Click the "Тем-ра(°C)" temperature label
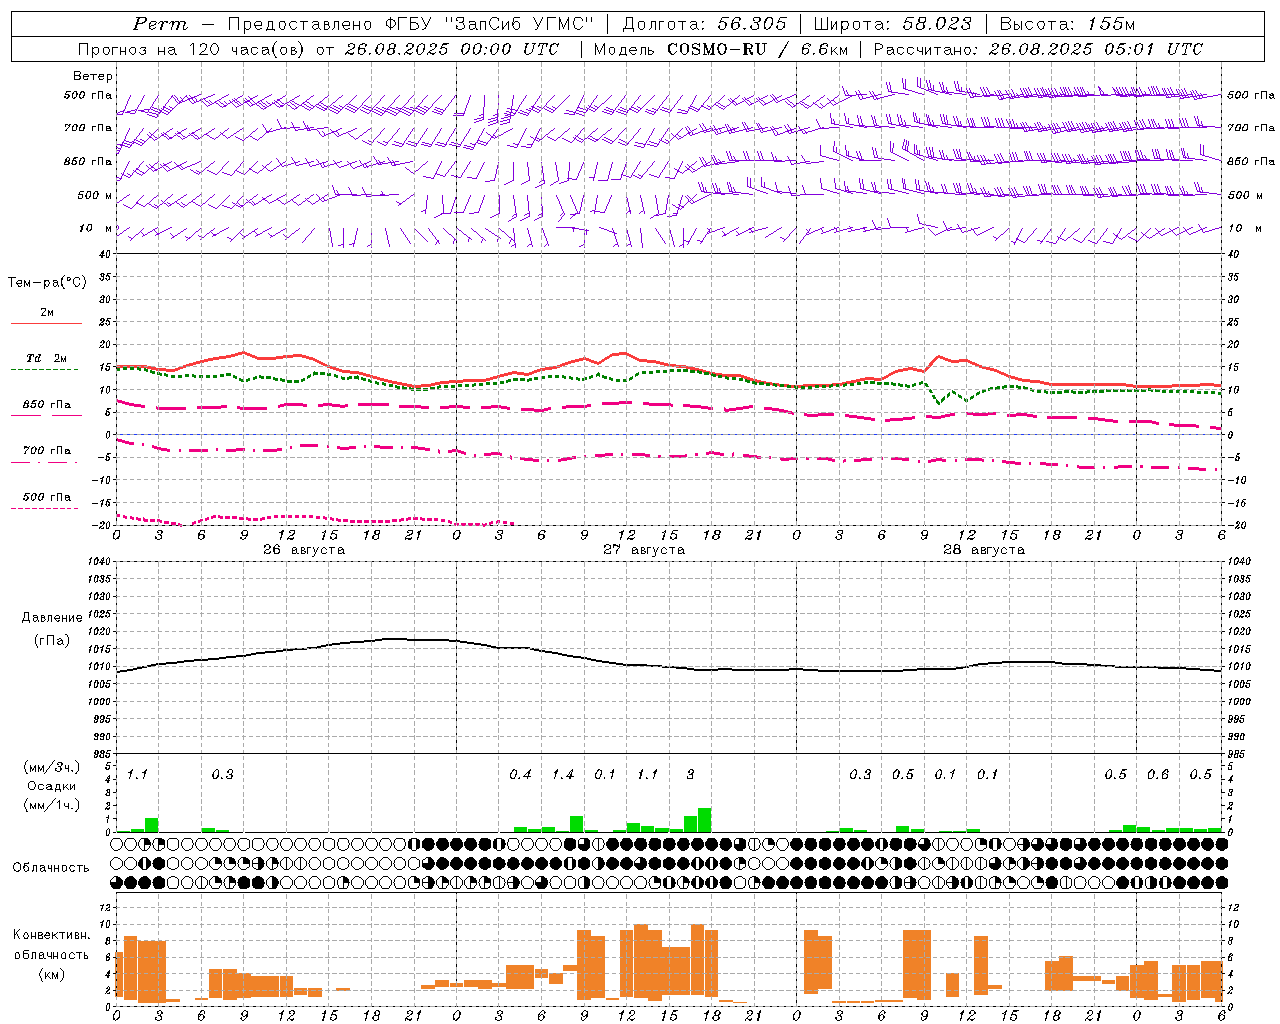The image size is (1280, 1024). pos(47,283)
